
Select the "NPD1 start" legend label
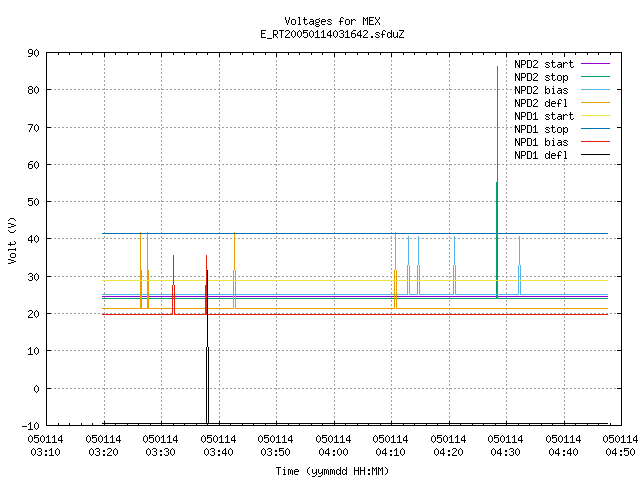(544, 116)
